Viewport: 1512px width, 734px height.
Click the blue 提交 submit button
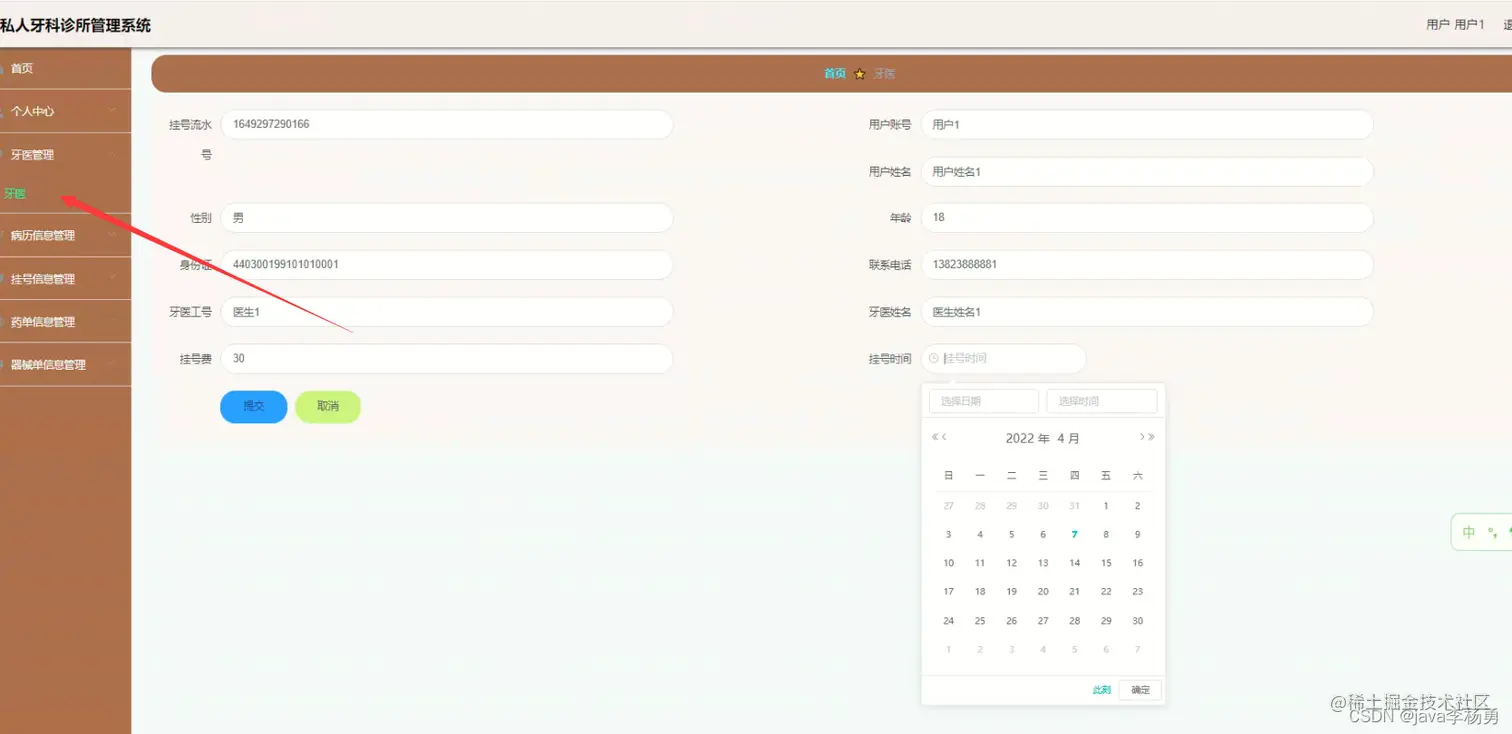254,407
